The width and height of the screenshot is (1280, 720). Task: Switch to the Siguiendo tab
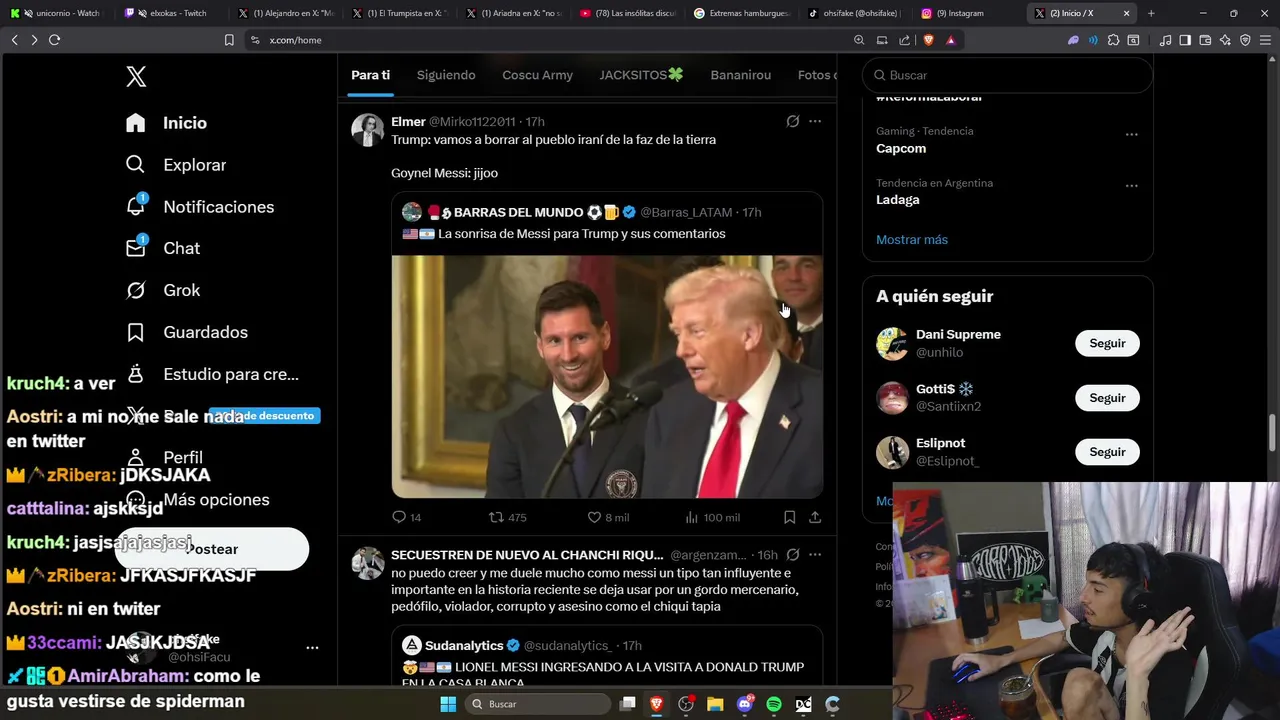tap(446, 75)
